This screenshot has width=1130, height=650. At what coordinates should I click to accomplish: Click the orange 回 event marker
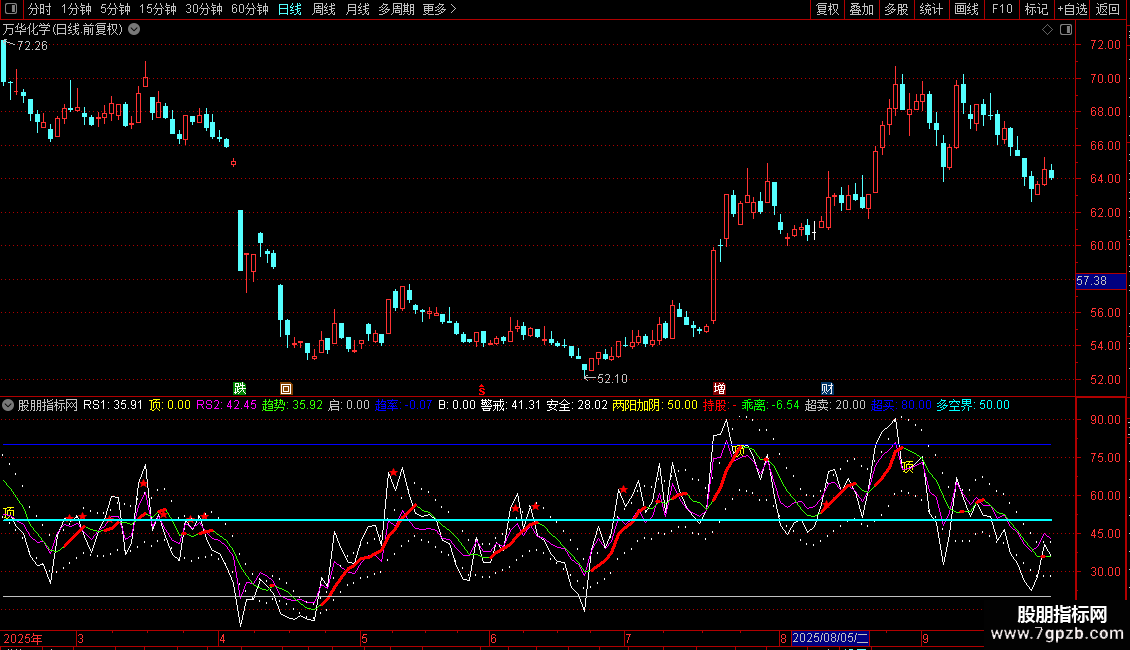[286, 388]
